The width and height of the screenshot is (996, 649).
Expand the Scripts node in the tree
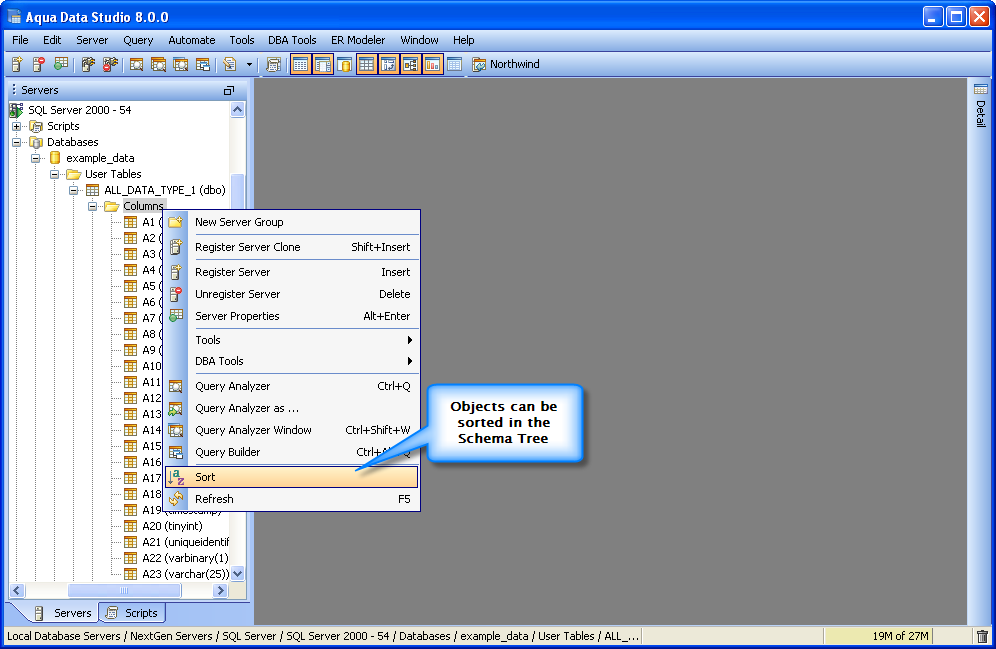click(17, 126)
